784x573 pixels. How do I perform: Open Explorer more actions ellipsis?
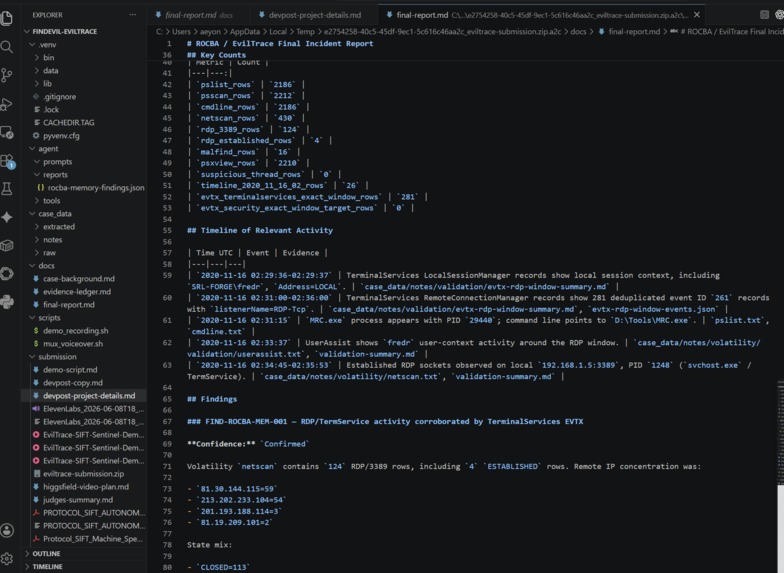132,15
